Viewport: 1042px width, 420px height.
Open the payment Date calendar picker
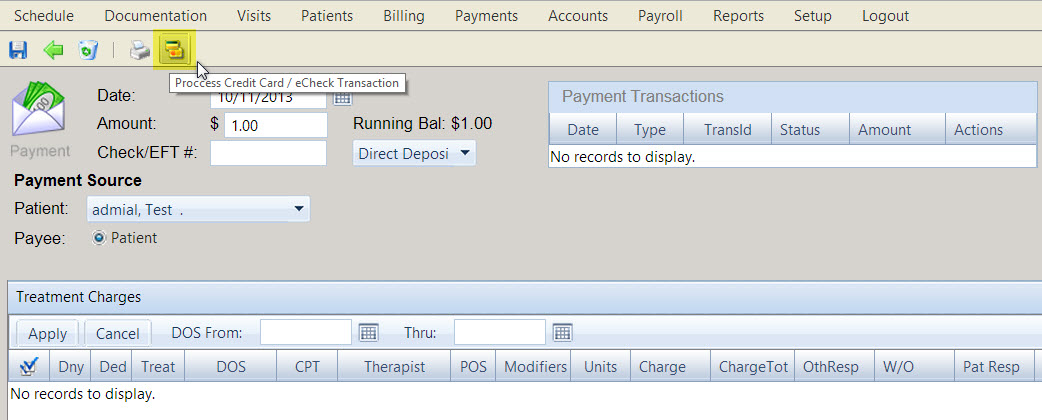(x=342, y=98)
